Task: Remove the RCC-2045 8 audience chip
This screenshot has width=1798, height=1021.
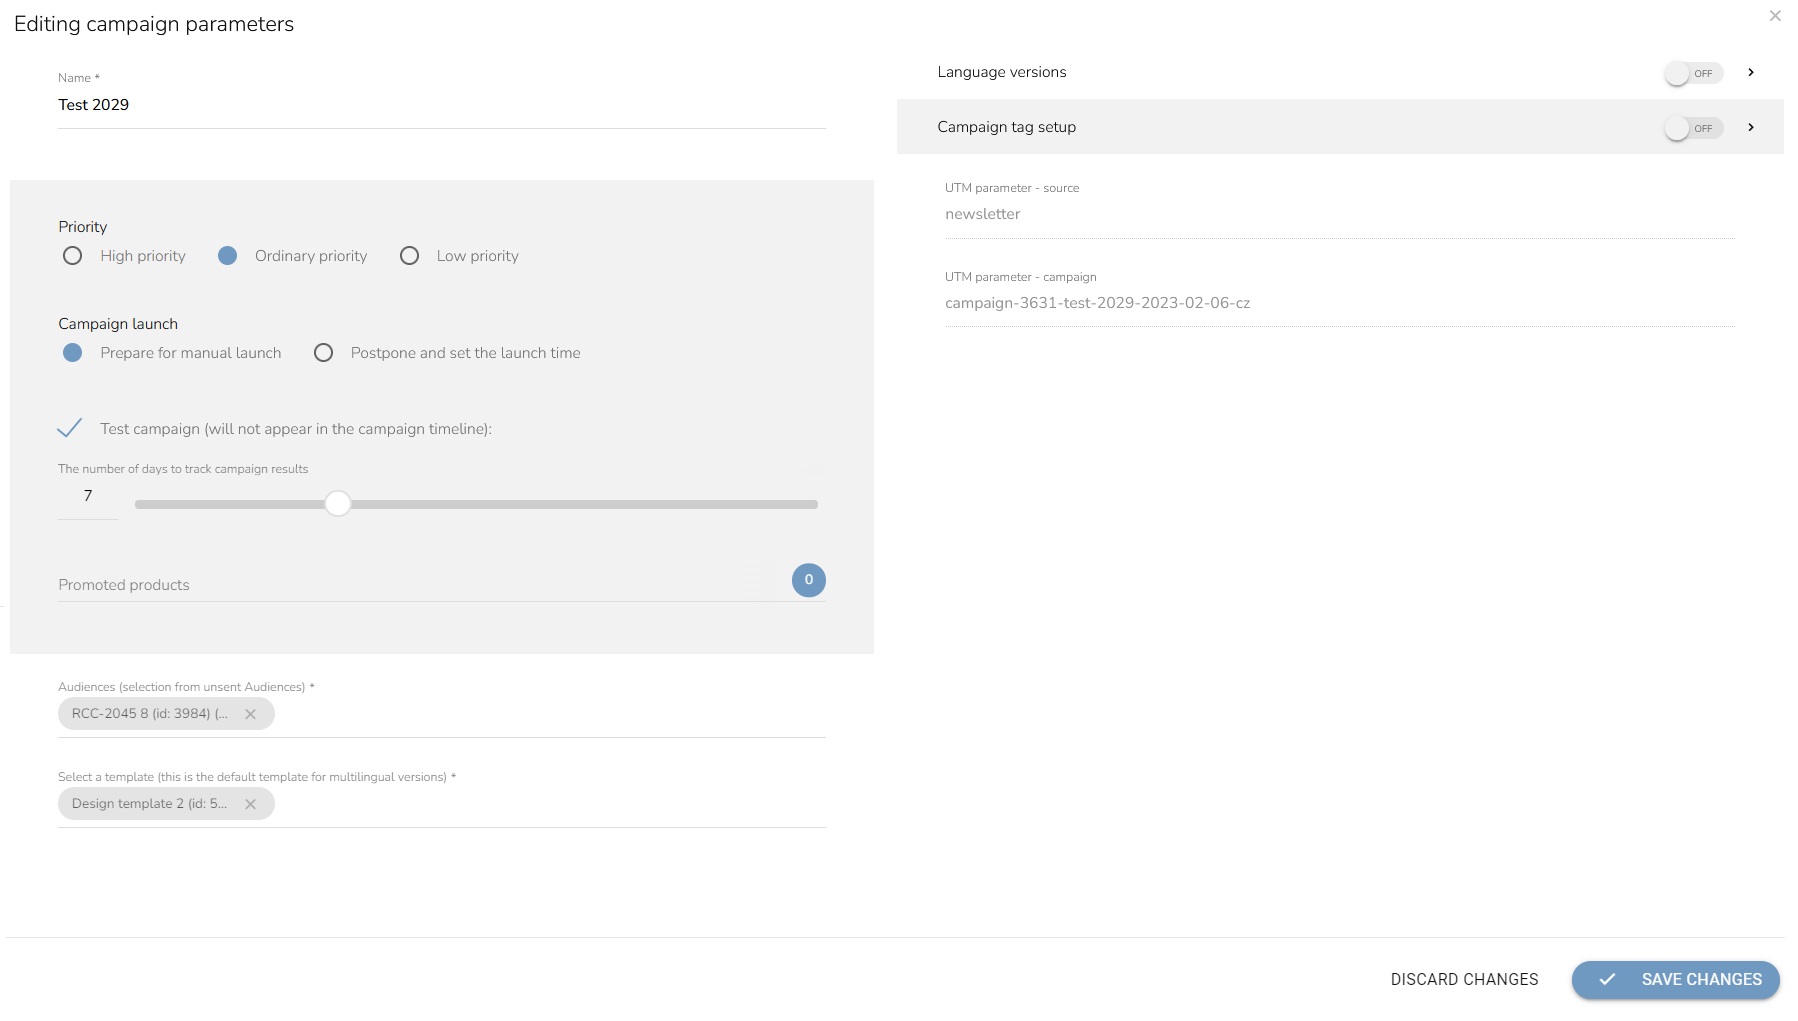Action: pos(251,714)
